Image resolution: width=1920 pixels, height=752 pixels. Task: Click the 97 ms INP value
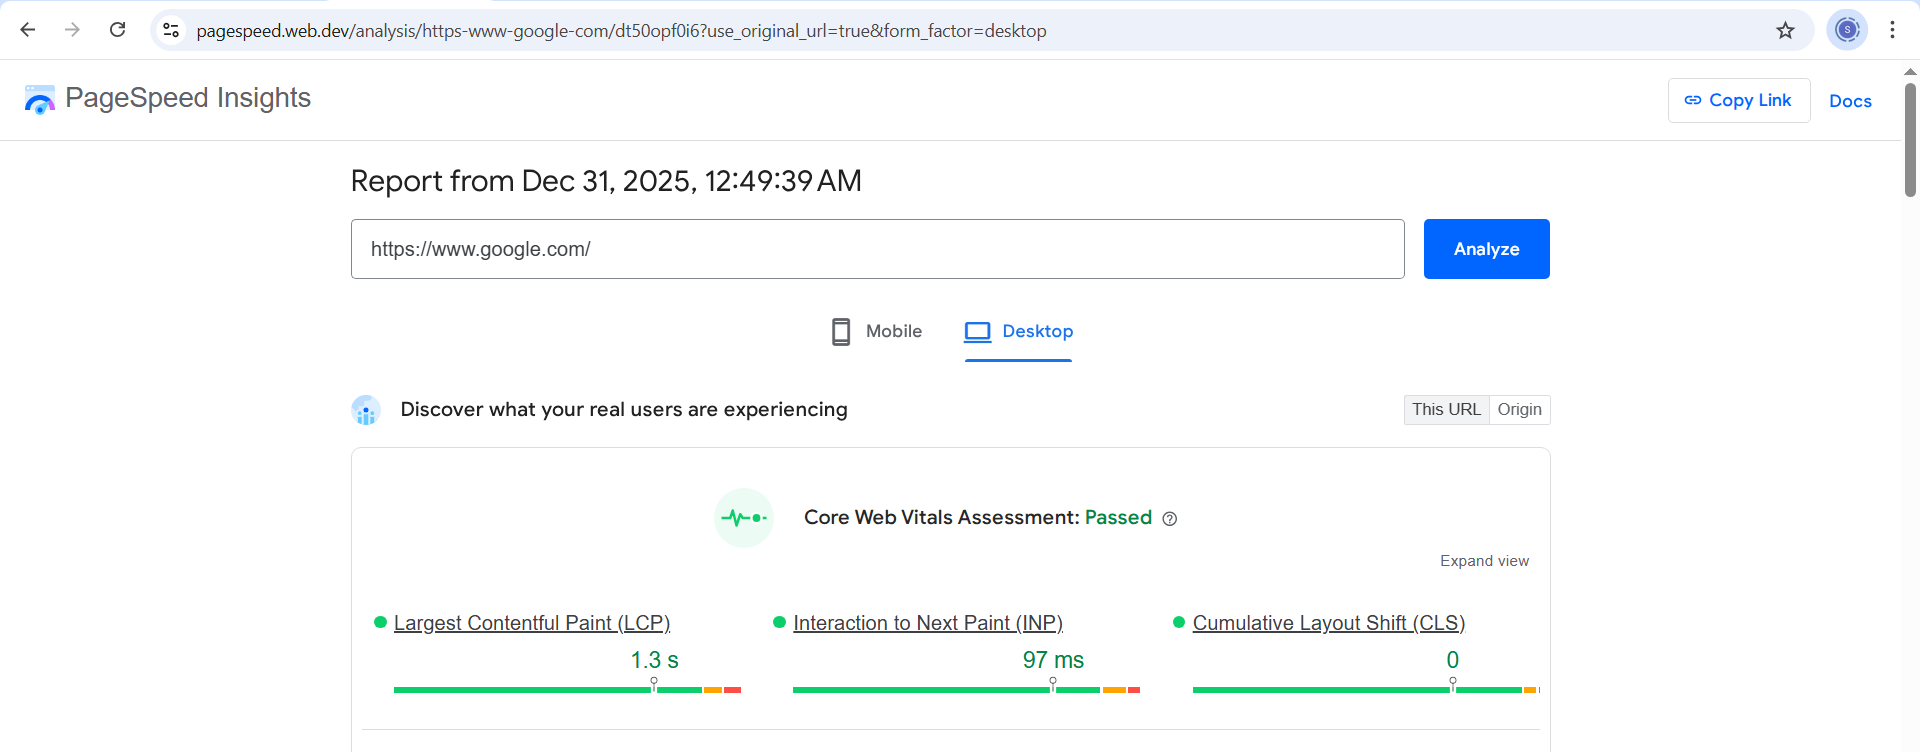coord(1053,660)
